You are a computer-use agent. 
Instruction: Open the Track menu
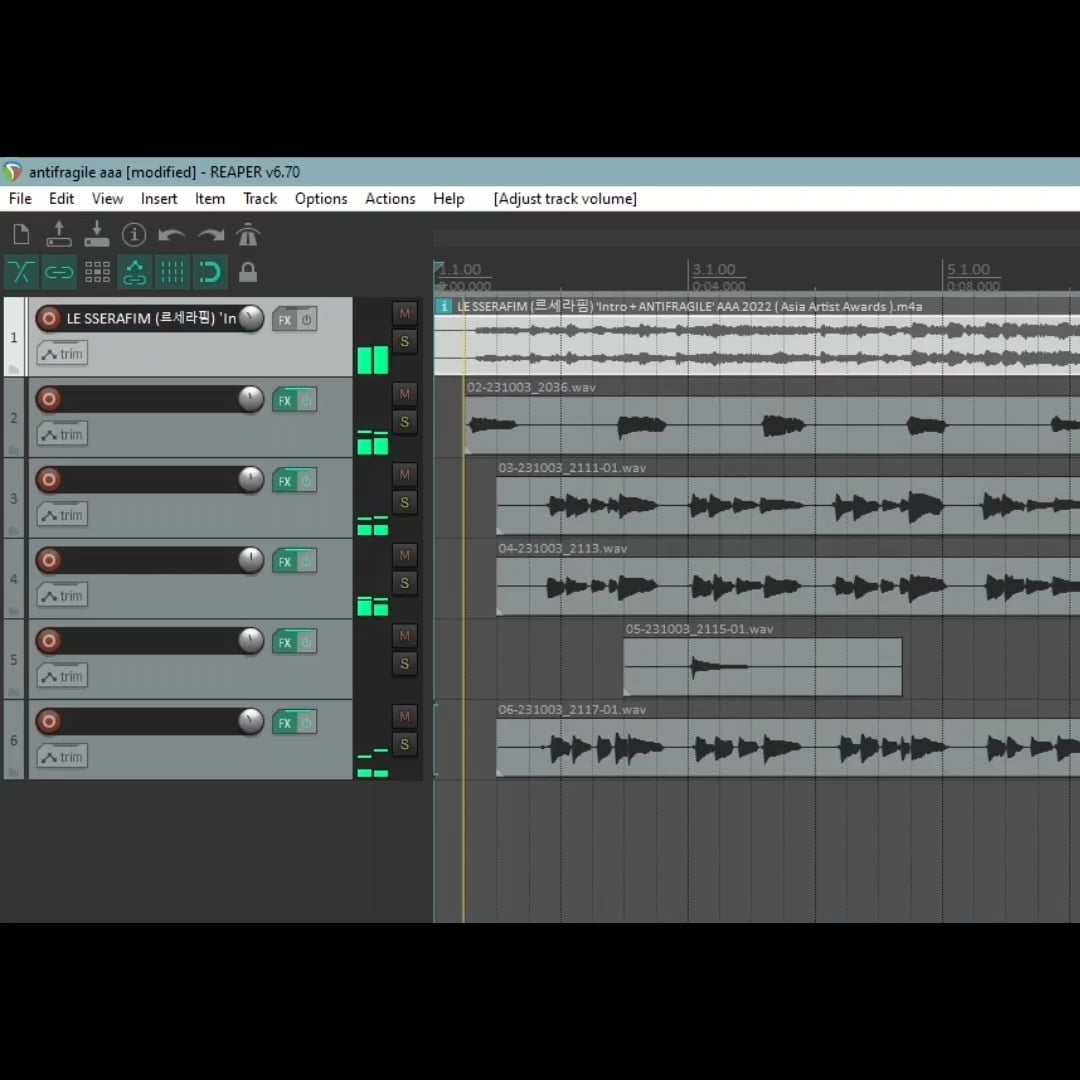260,199
